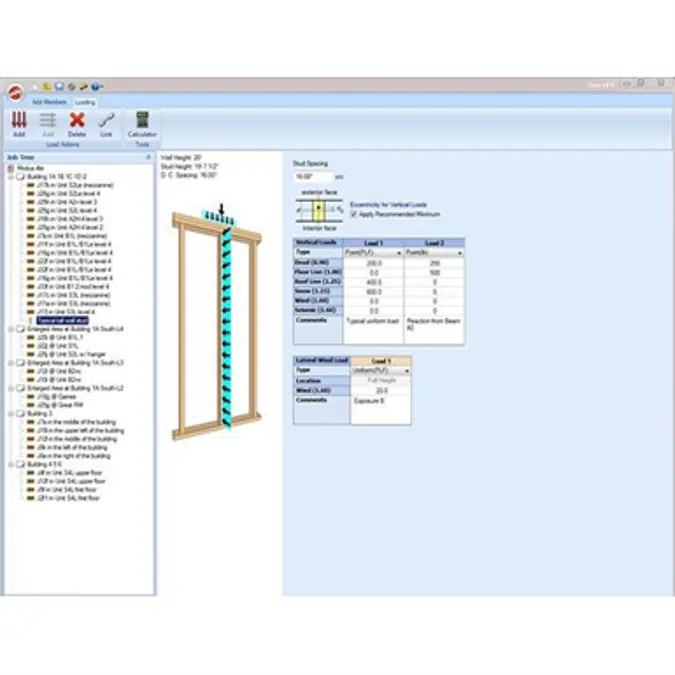Select the Typical tall wall stud item
This screenshot has height=675, width=675.
point(63,319)
